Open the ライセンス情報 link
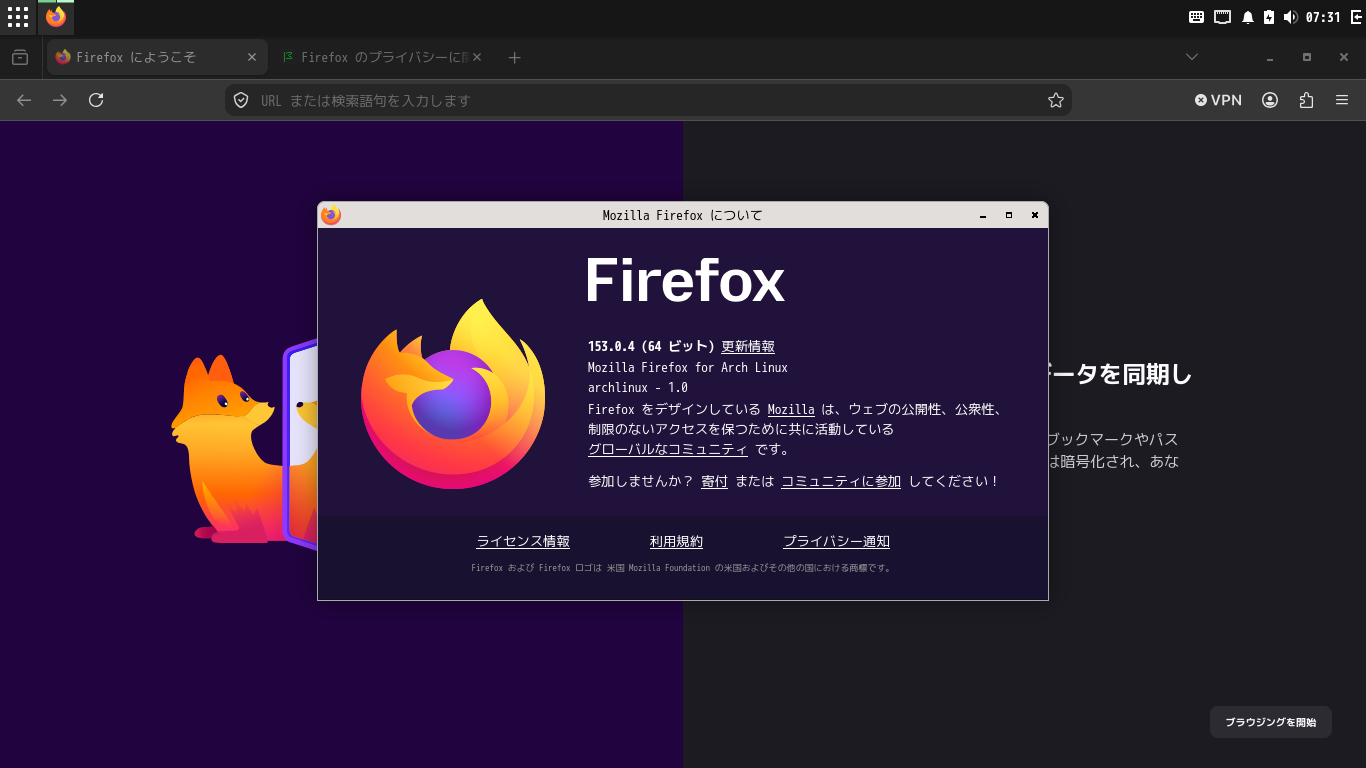This screenshot has width=1366, height=768. coord(523,542)
